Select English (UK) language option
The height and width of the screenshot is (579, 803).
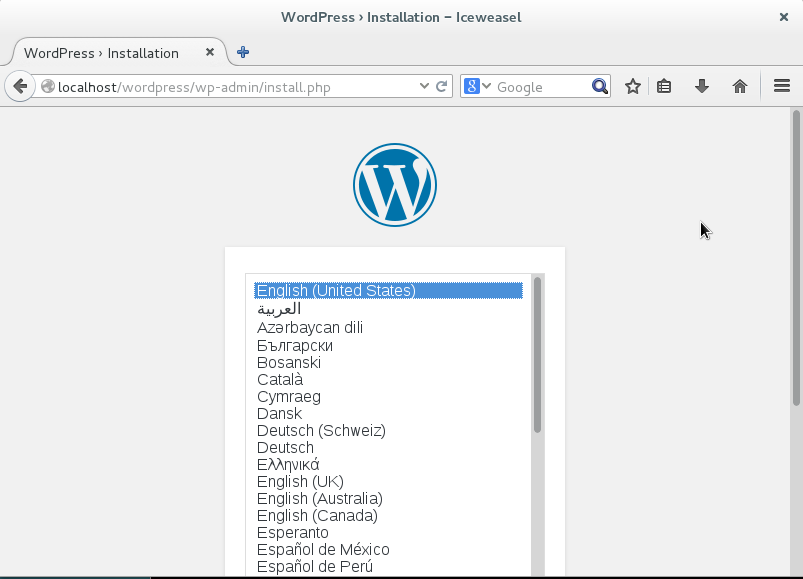(389, 482)
